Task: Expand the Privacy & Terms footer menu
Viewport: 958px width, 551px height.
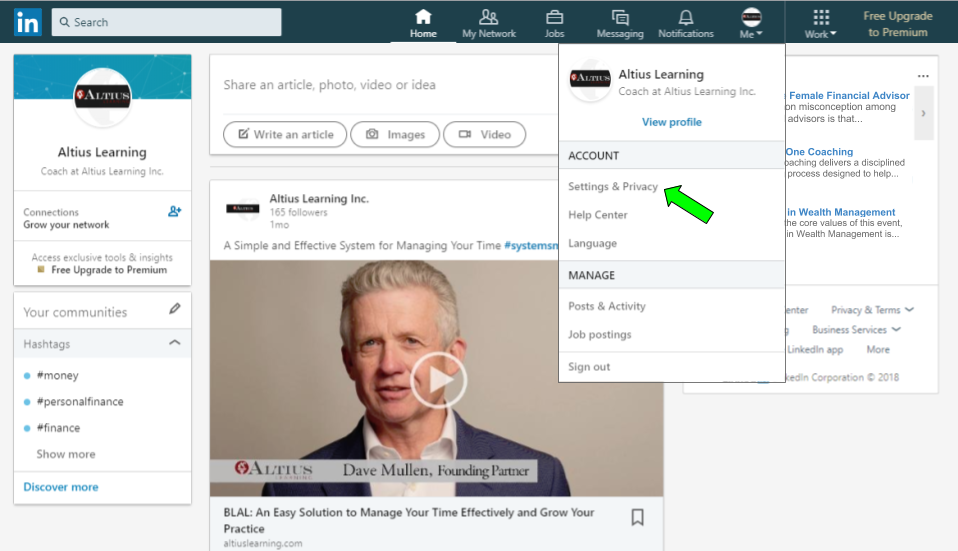Action: (x=872, y=310)
